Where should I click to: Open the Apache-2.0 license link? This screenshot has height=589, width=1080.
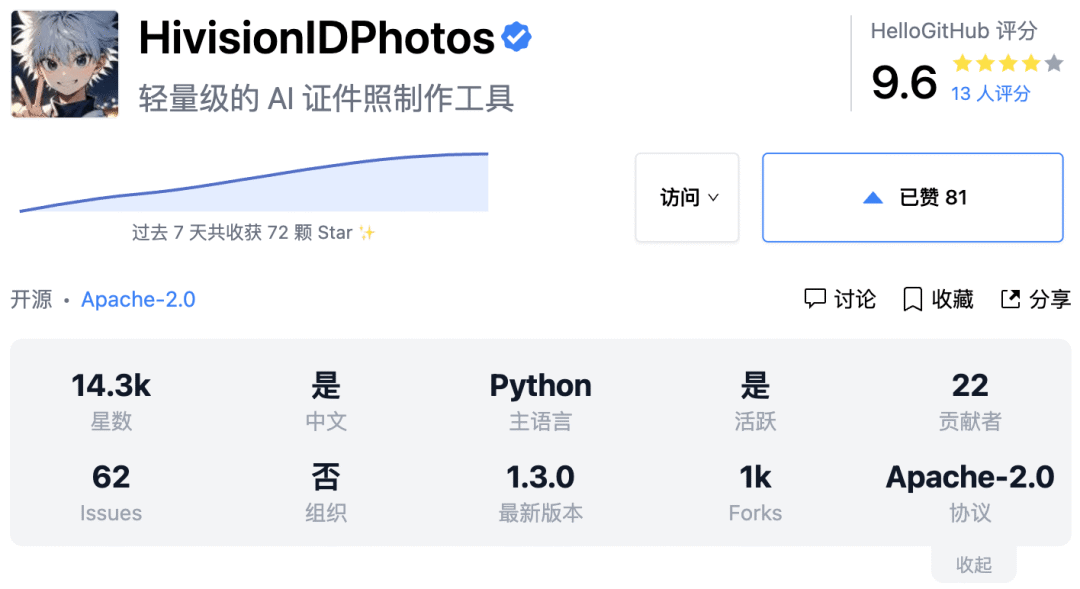tap(138, 299)
